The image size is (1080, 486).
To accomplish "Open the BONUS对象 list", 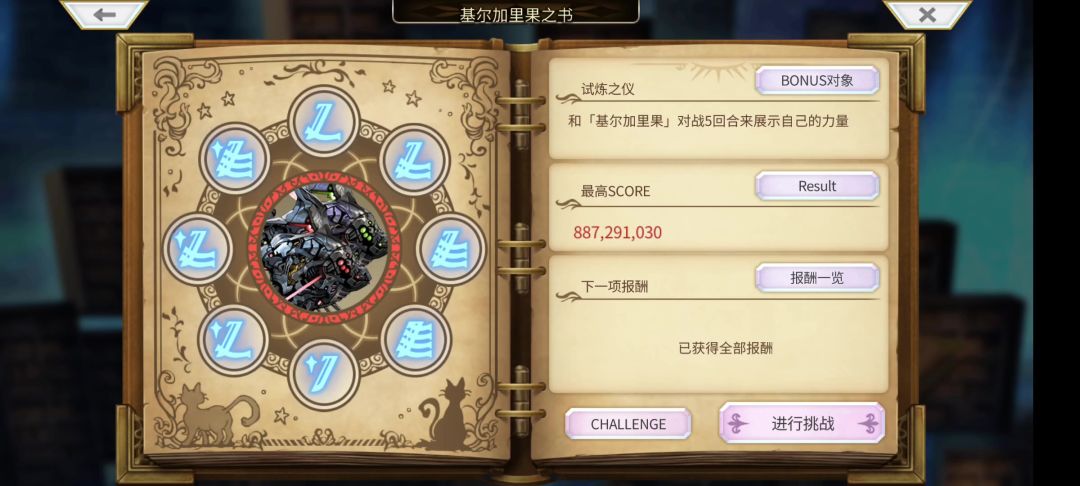I will coord(817,81).
